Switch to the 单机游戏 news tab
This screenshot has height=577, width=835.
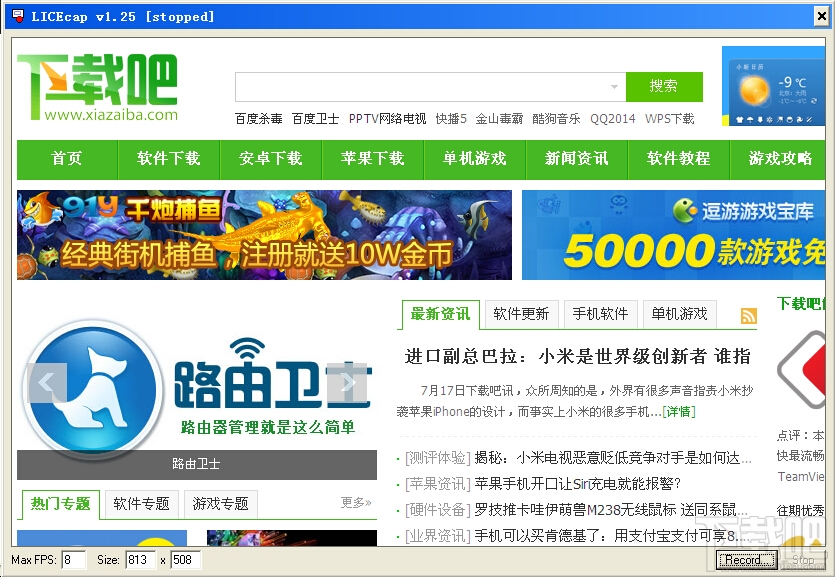click(x=680, y=314)
